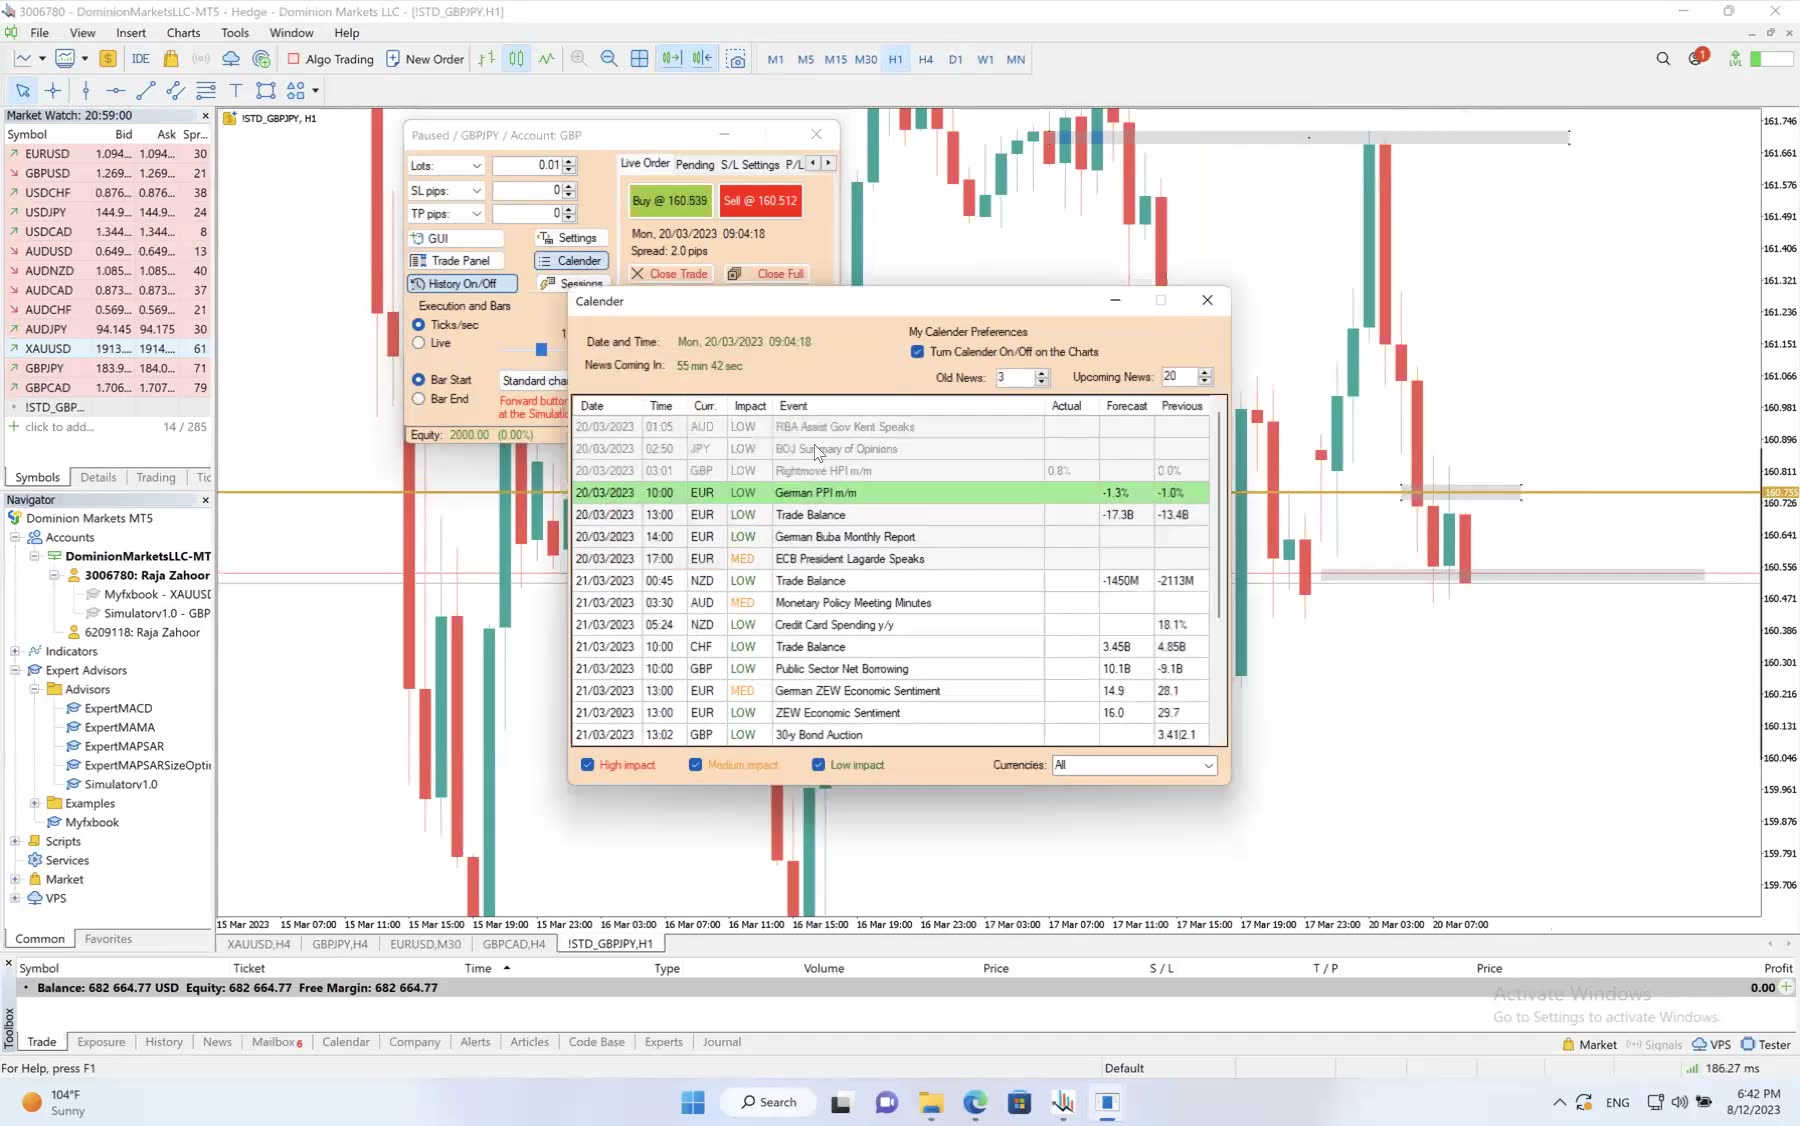Open the History tab in Toolbox
Viewport: 1800px width, 1126px height.
164,1042
